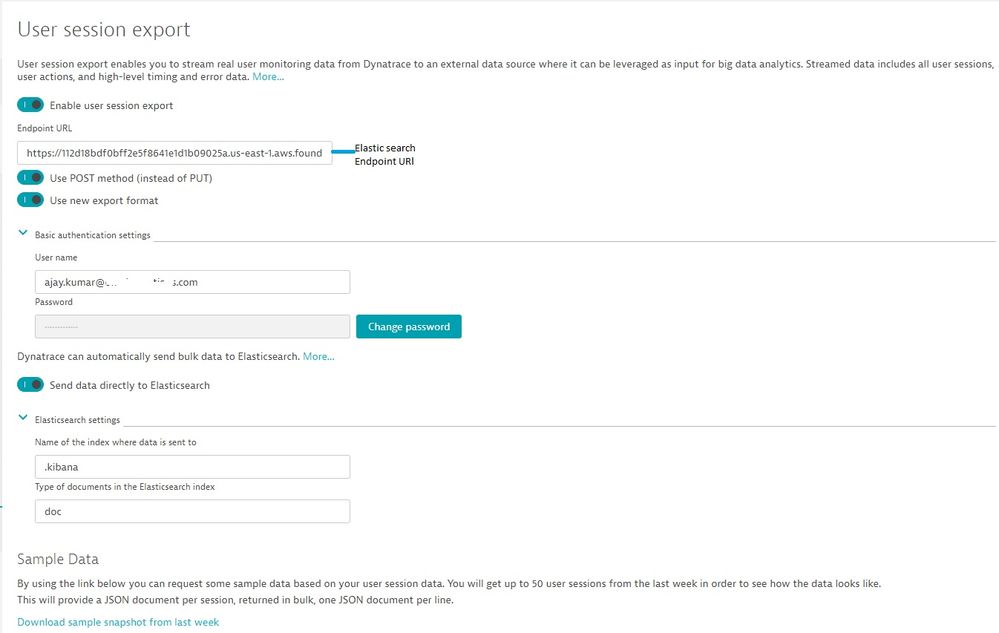Toggle the Enable user session export switch
This screenshot has width=999, height=633.
pos(30,105)
